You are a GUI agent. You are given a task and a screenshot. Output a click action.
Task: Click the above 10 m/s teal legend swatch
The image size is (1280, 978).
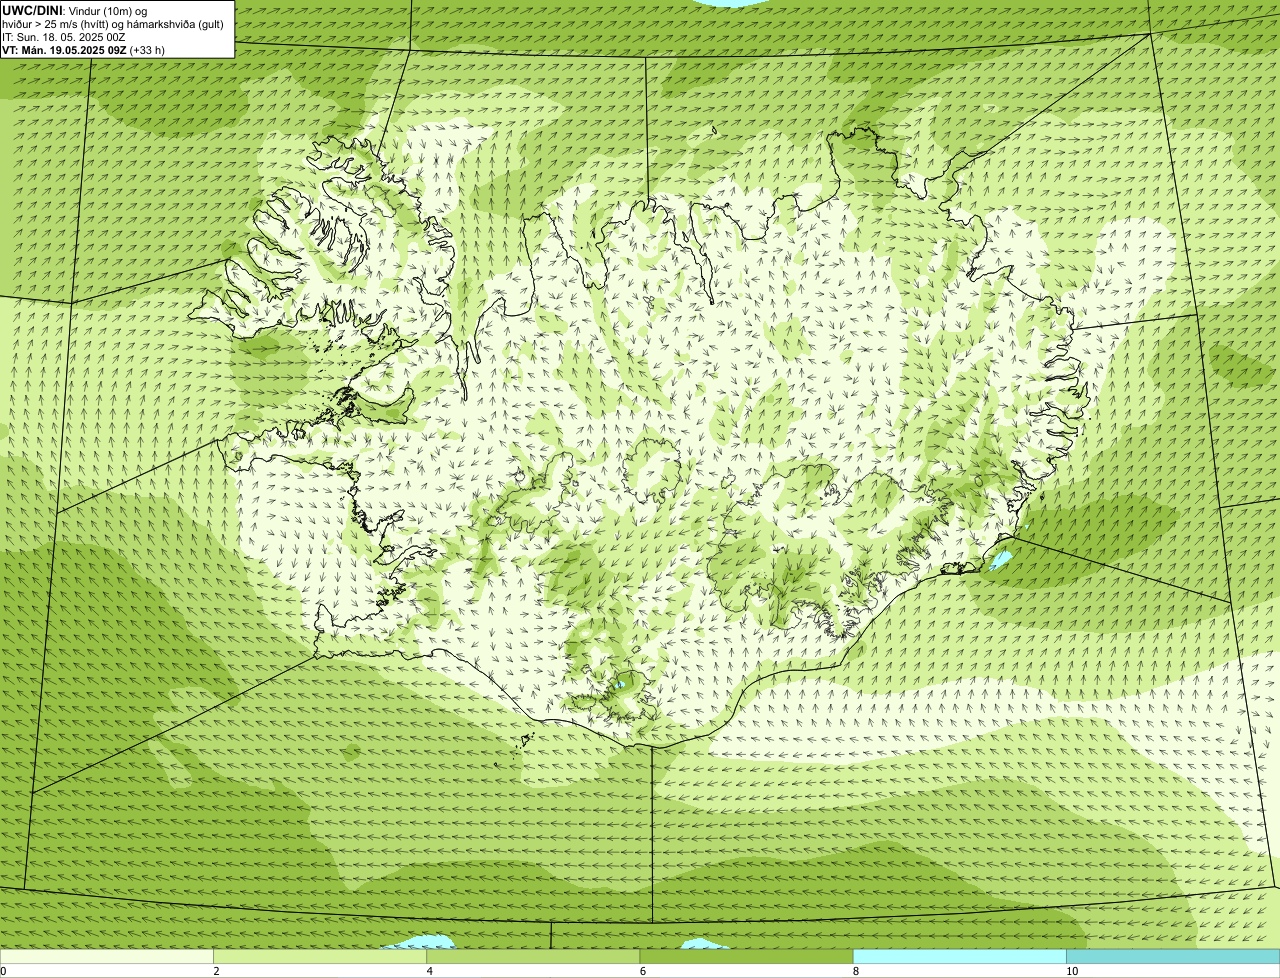pyautogui.click(x=1173, y=956)
